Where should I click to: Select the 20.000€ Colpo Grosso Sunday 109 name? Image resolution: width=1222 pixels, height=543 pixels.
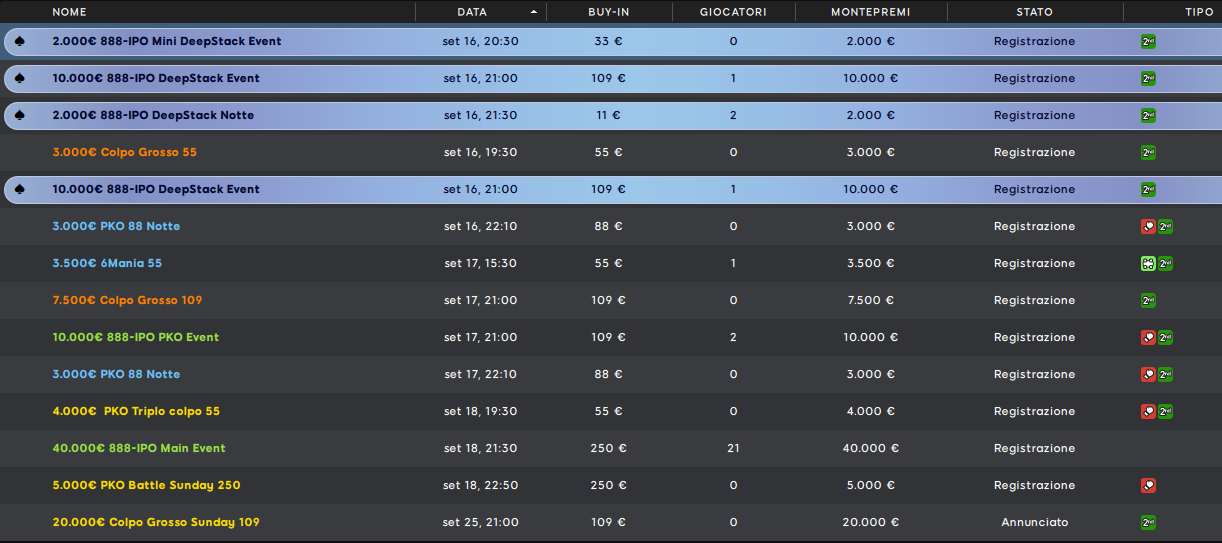pyautogui.click(x=156, y=523)
